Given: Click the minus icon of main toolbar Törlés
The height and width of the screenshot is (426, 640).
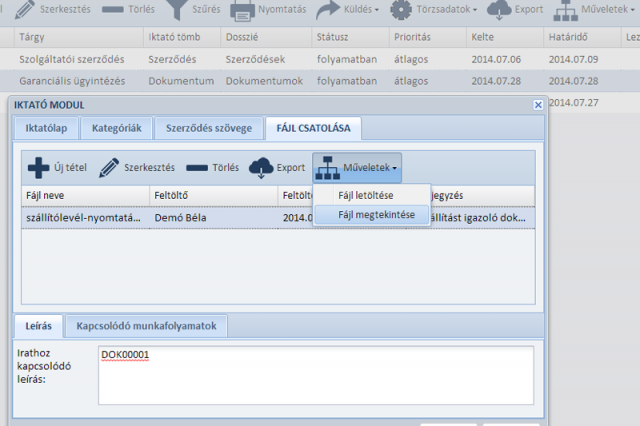Looking at the screenshot, I should point(113,9).
